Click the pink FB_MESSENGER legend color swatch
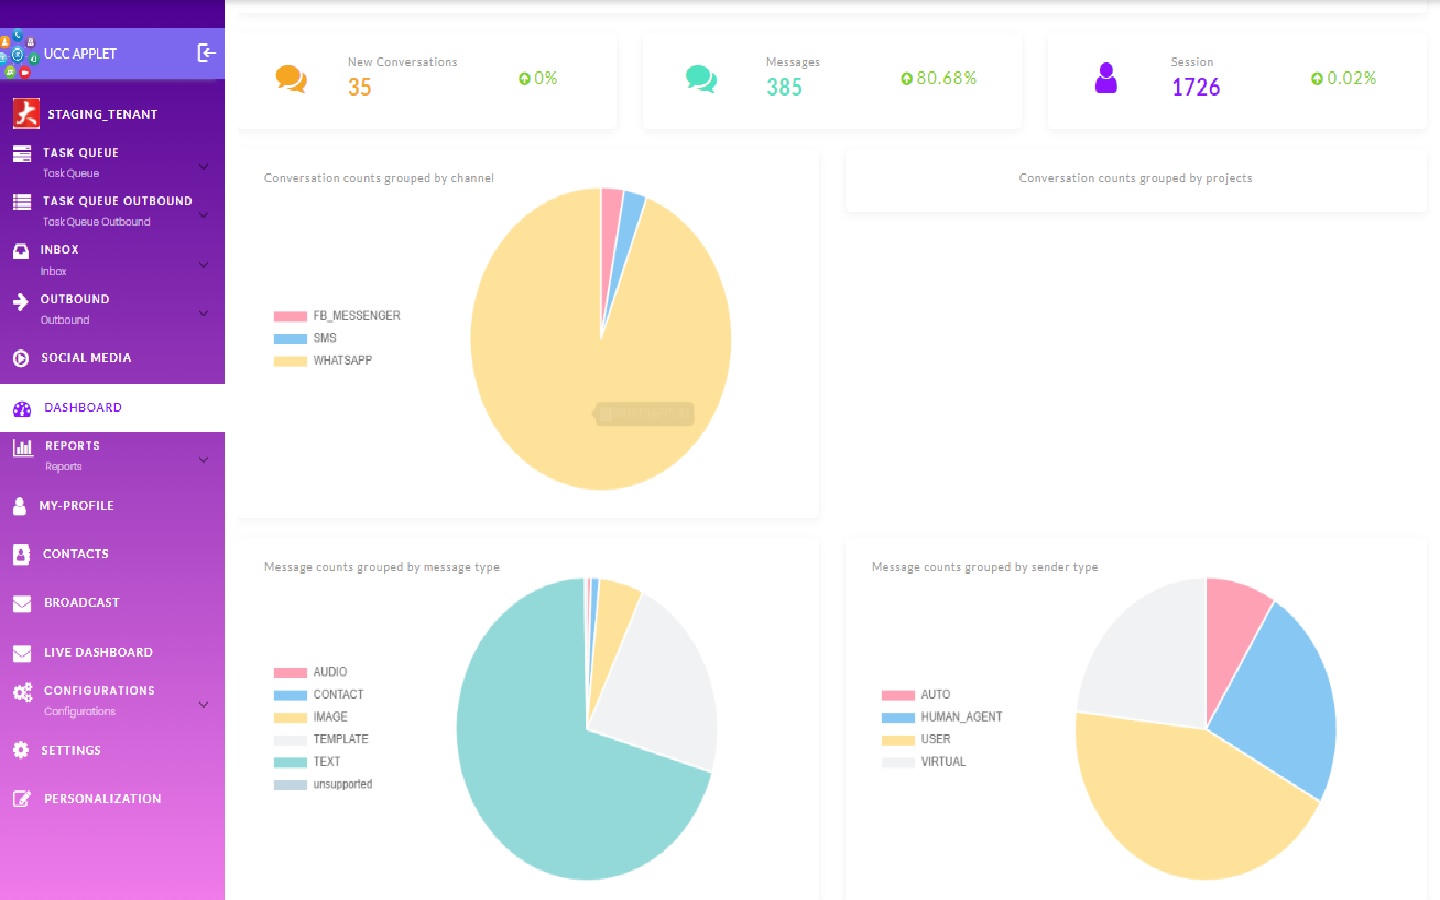This screenshot has height=900, width=1440. click(x=290, y=316)
